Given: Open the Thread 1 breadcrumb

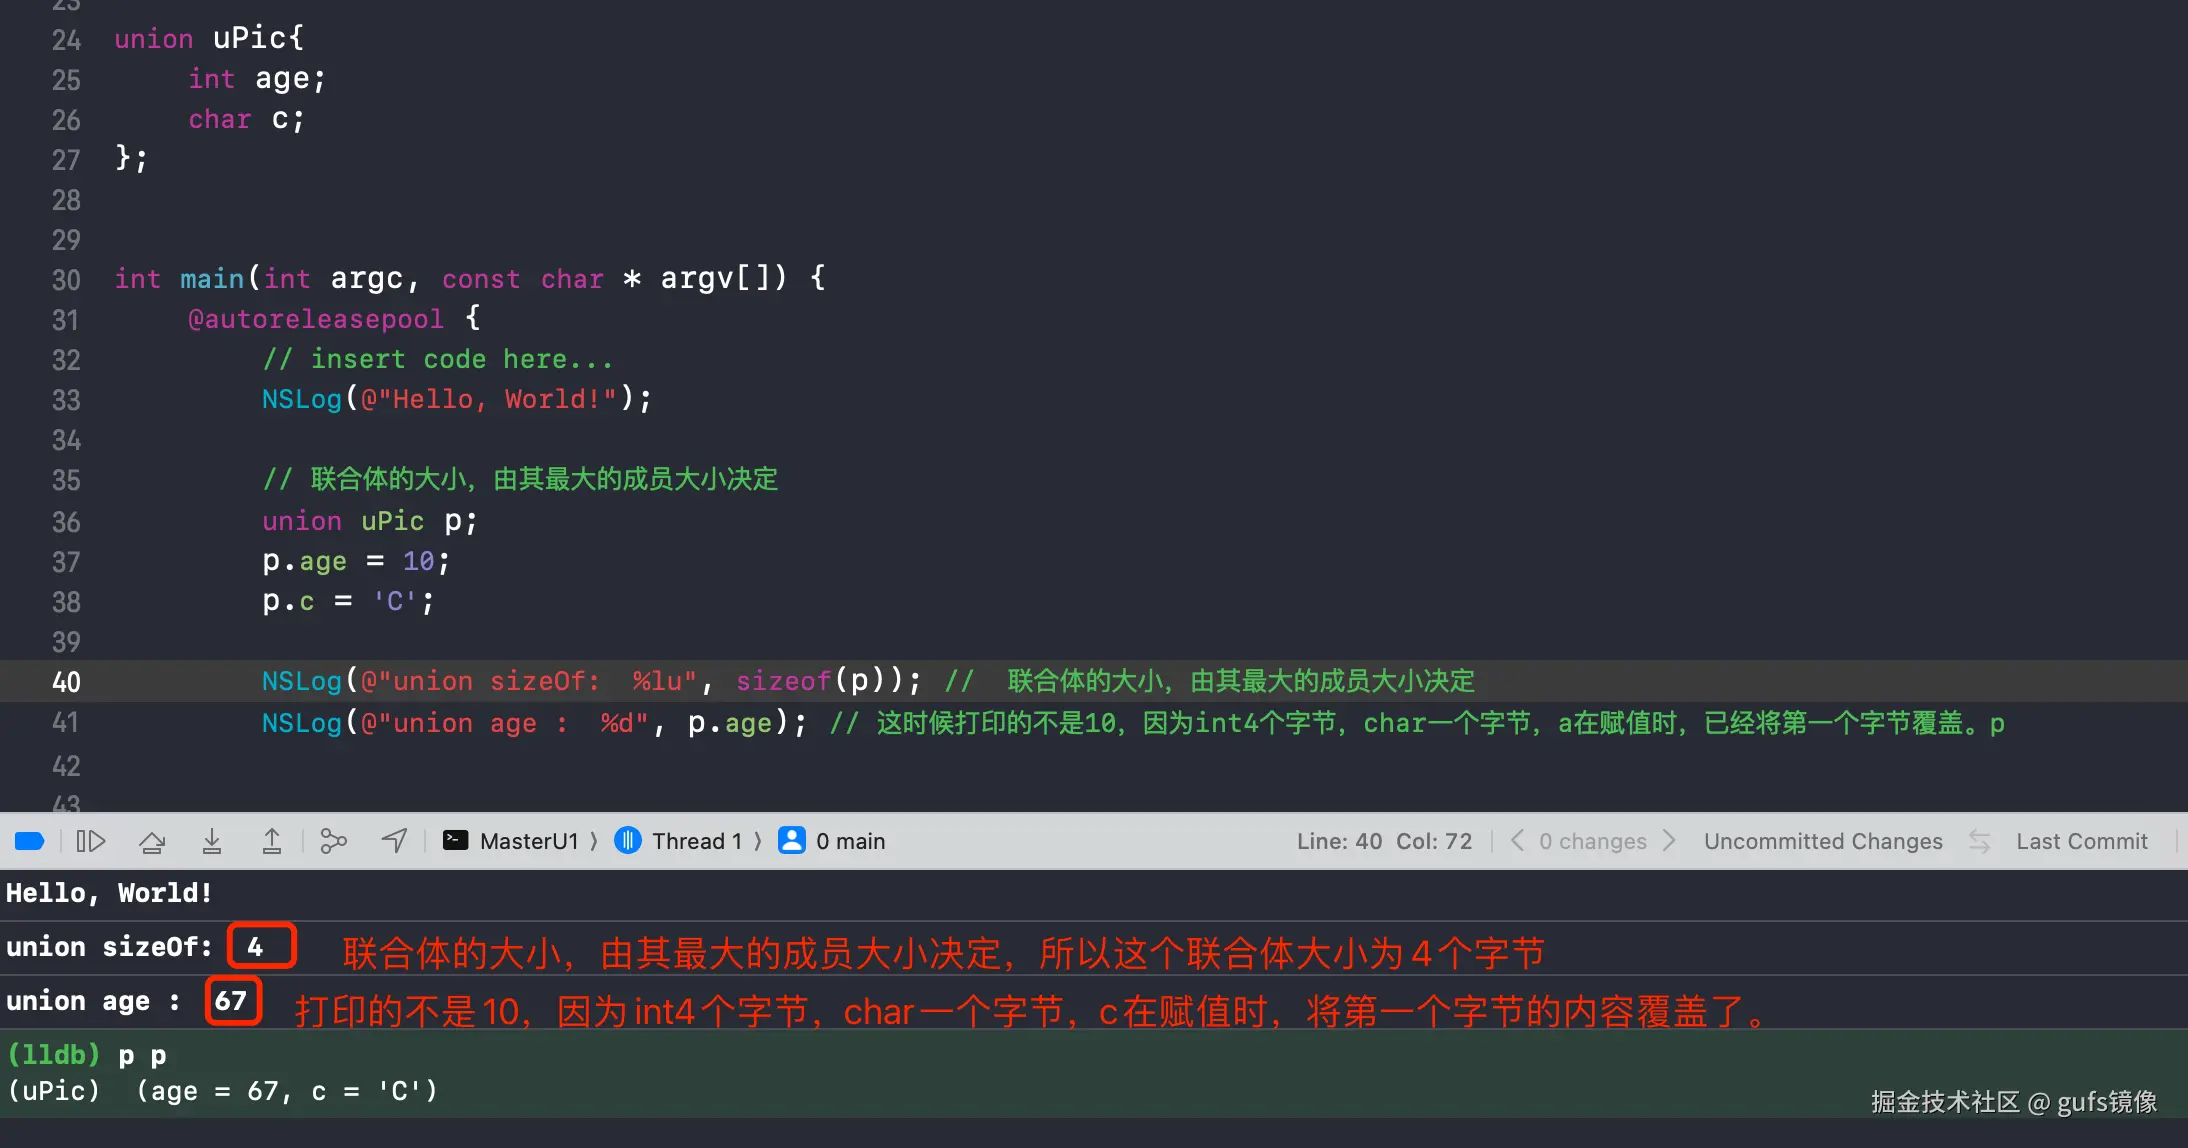Looking at the screenshot, I should (x=697, y=841).
